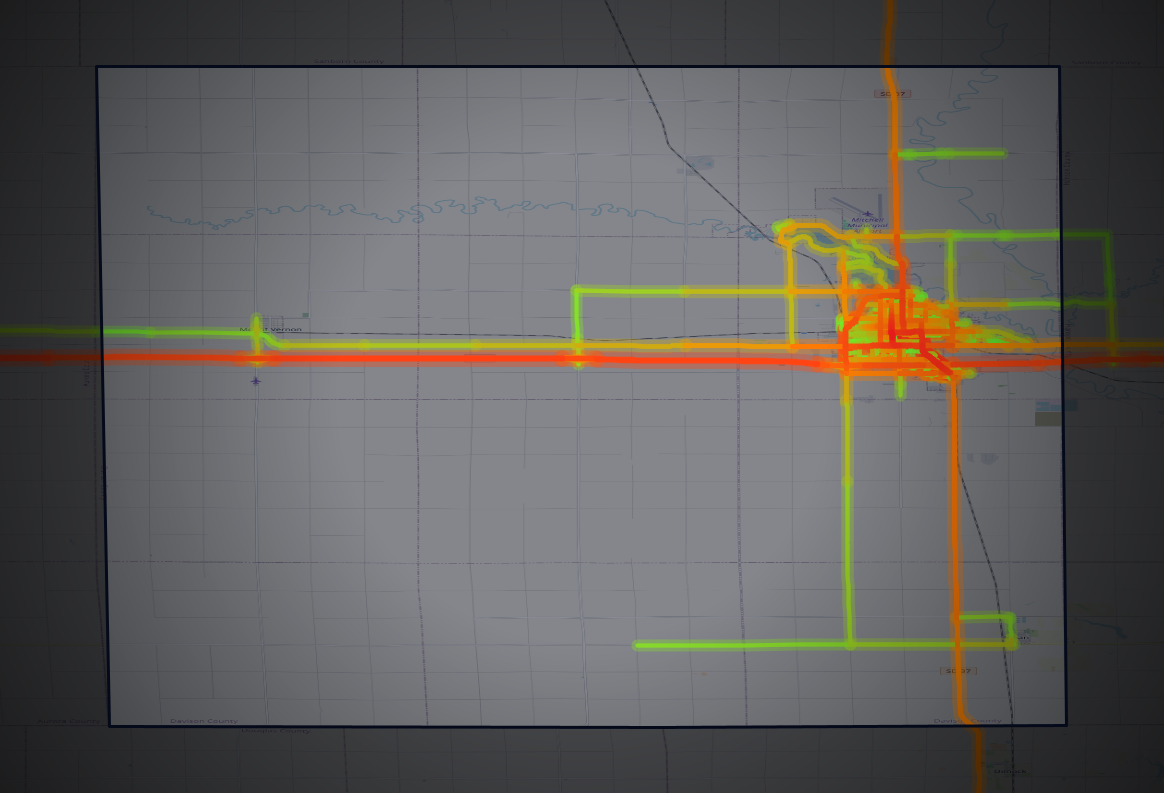
Task: Click the SD 37 route shield near the bottom
Action: (958, 671)
